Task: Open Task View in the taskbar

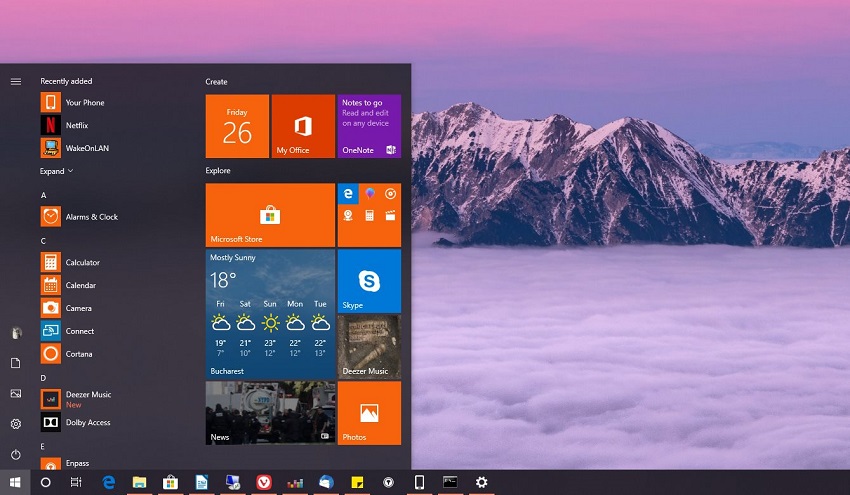Action: click(x=76, y=482)
